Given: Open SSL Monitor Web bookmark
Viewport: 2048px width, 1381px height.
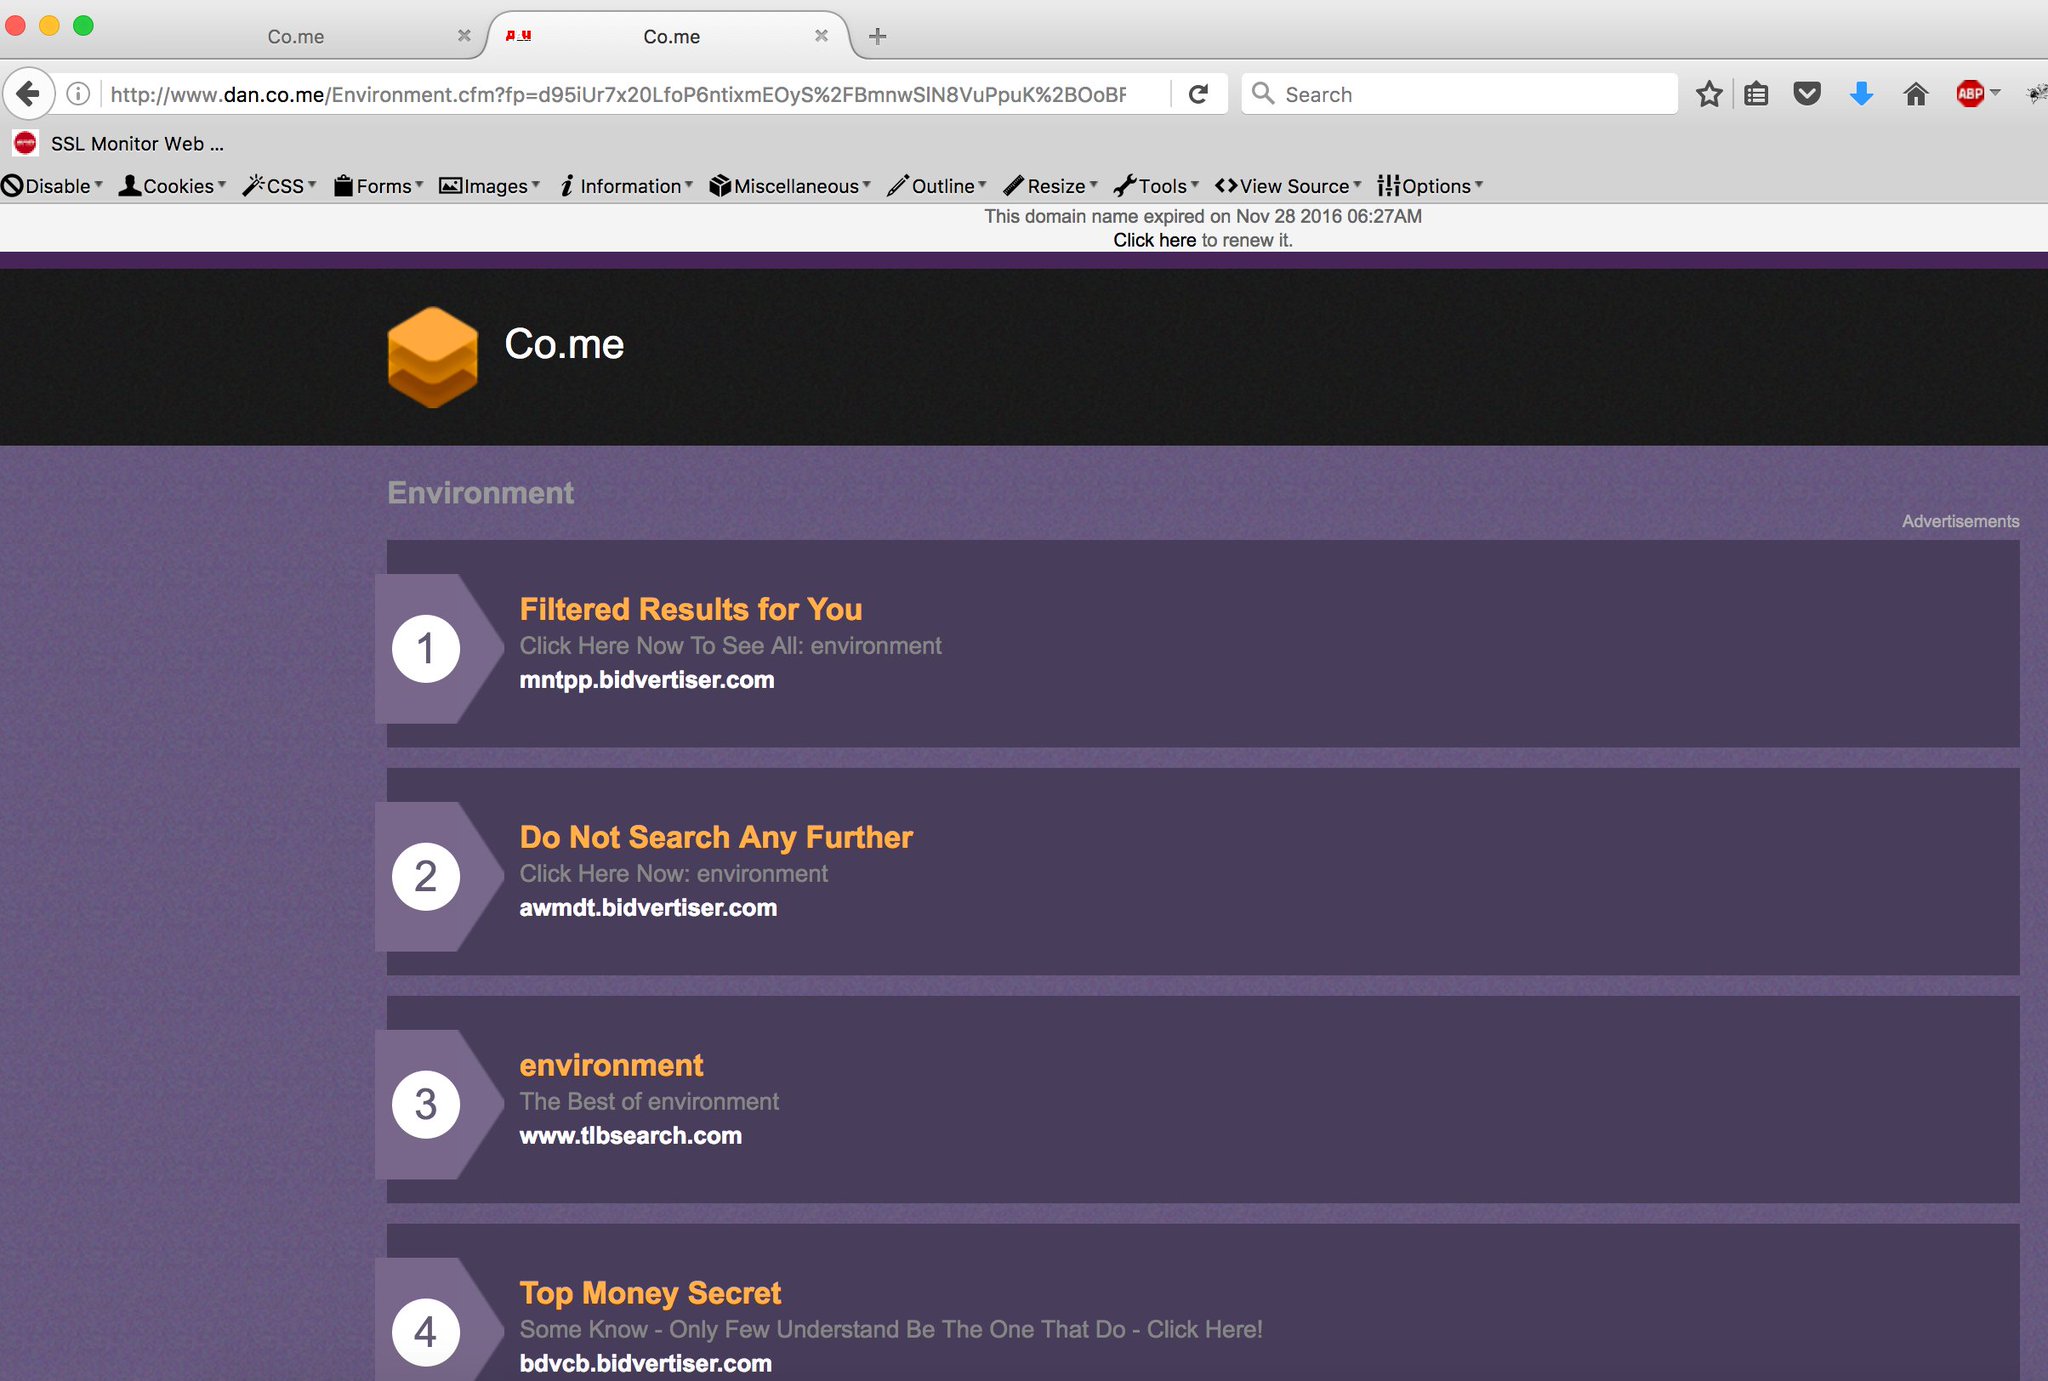Looking at the screenshot, I should (118, 143).
